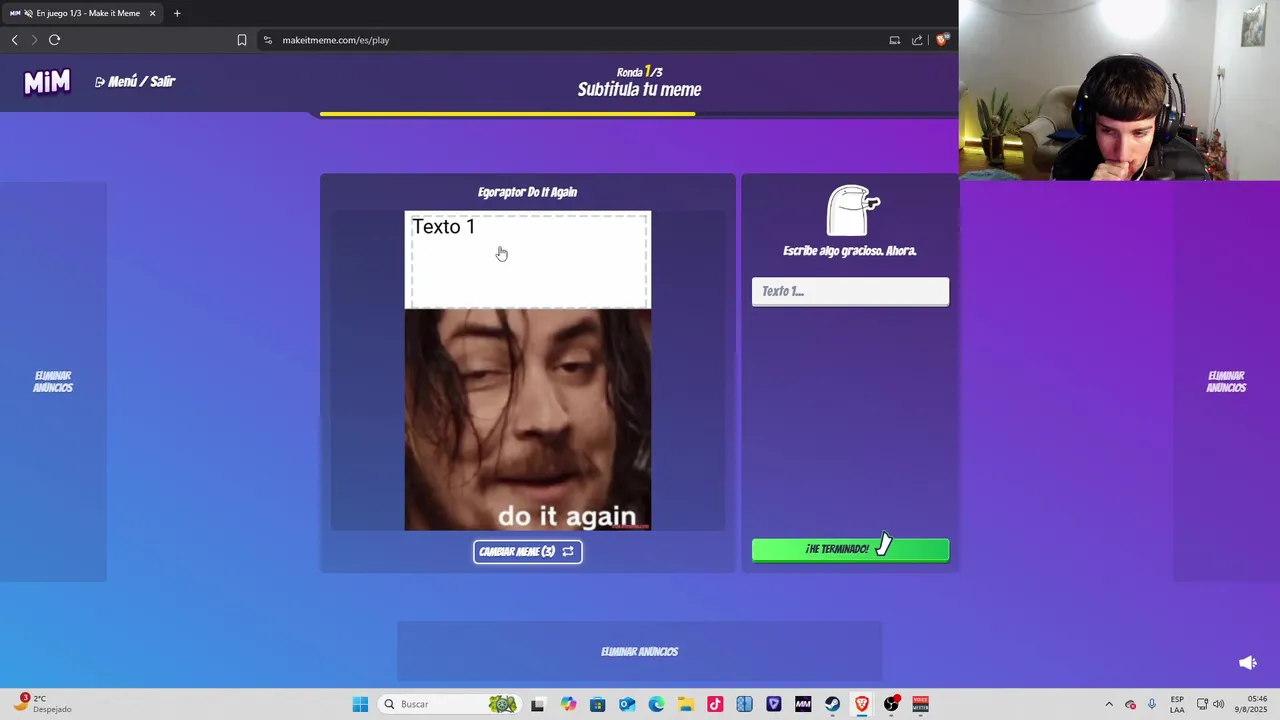Image resolution: width=1280 pixels, height=720 pixels.
Task: Click the 'do it again' meme image
Action: click(x=527, y=419)
